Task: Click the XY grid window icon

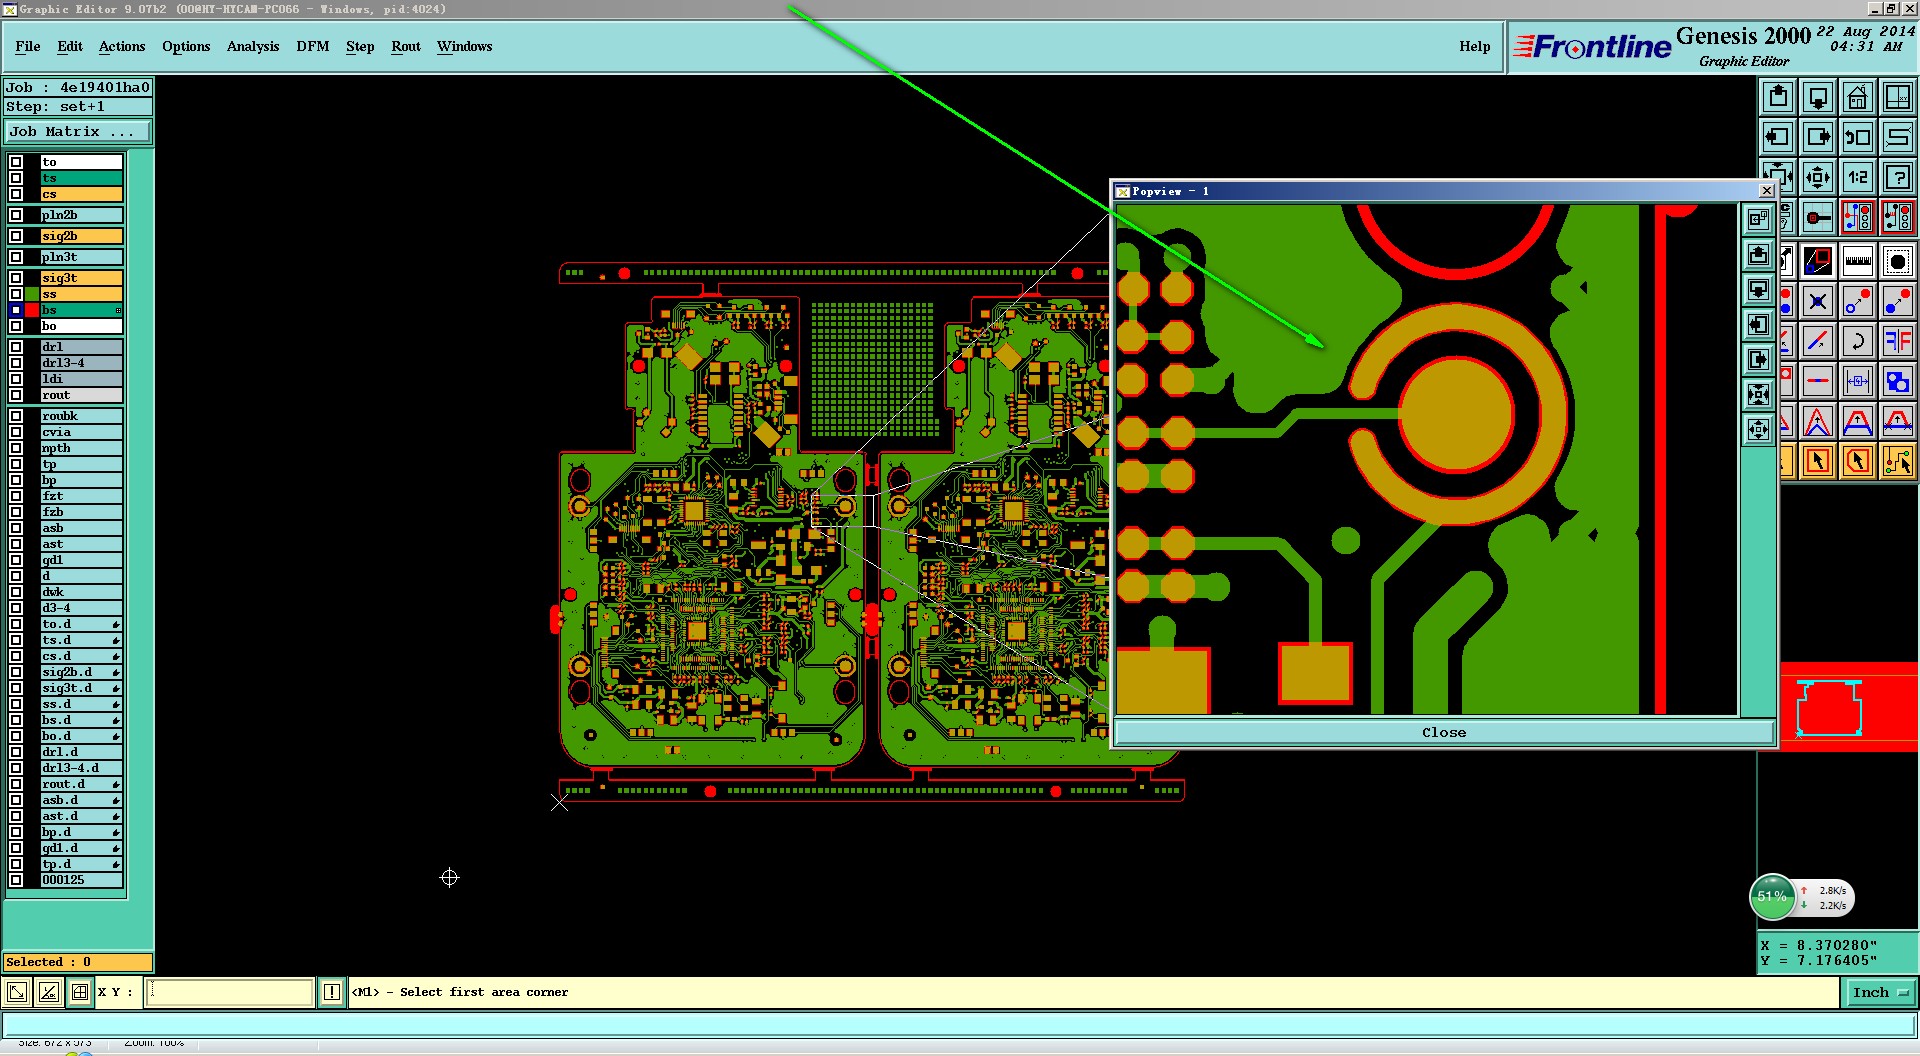Action: [x=1898, y=97]
